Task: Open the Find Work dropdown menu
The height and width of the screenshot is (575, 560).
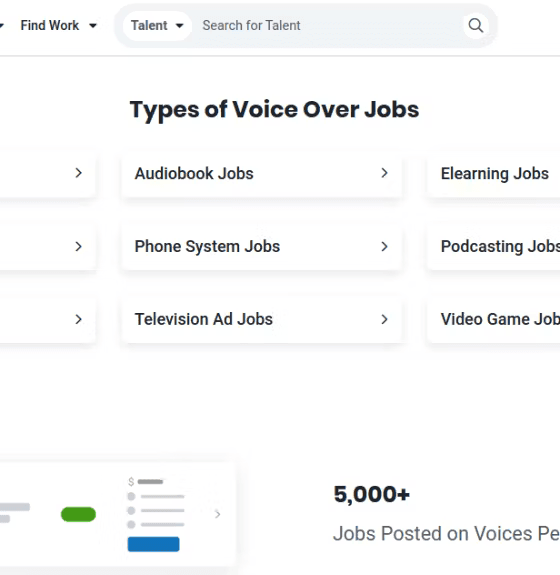Action: [59, 26]
